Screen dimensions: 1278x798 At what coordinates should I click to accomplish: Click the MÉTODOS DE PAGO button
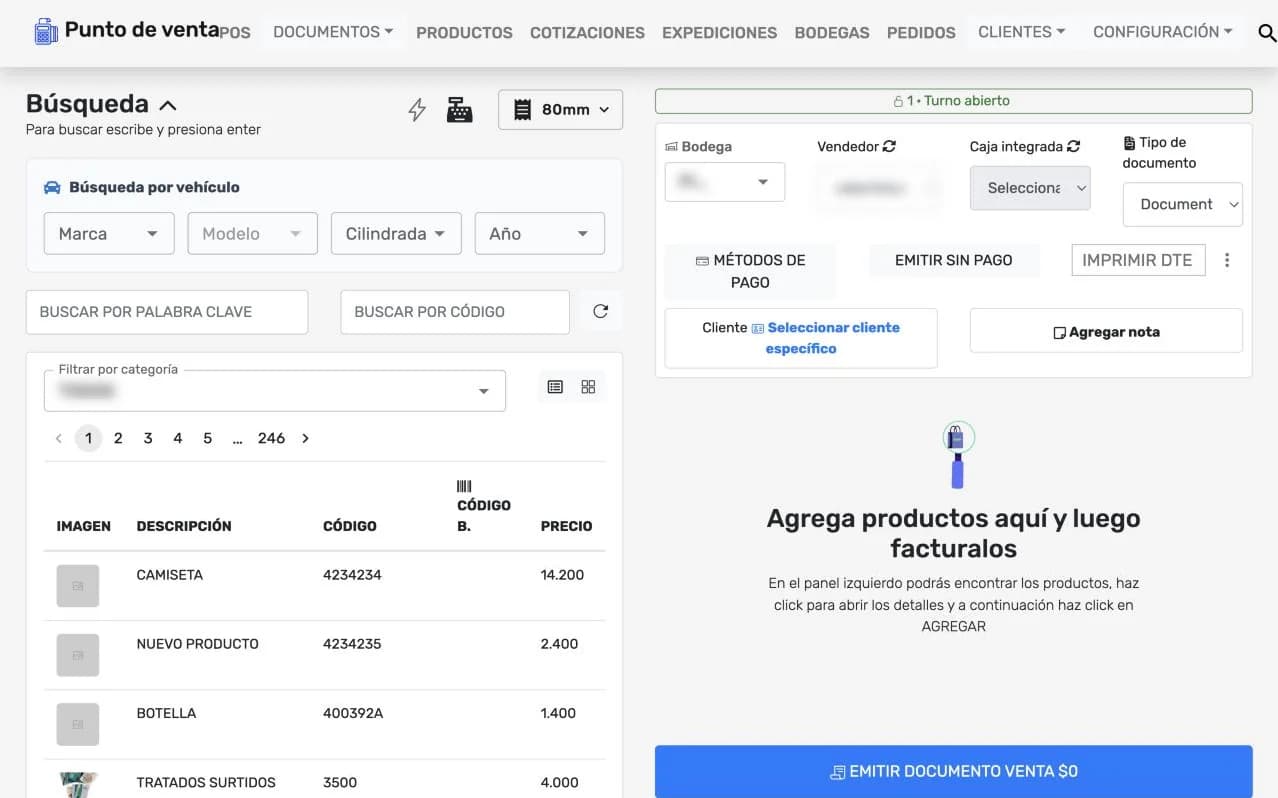[x=750, y=271]
